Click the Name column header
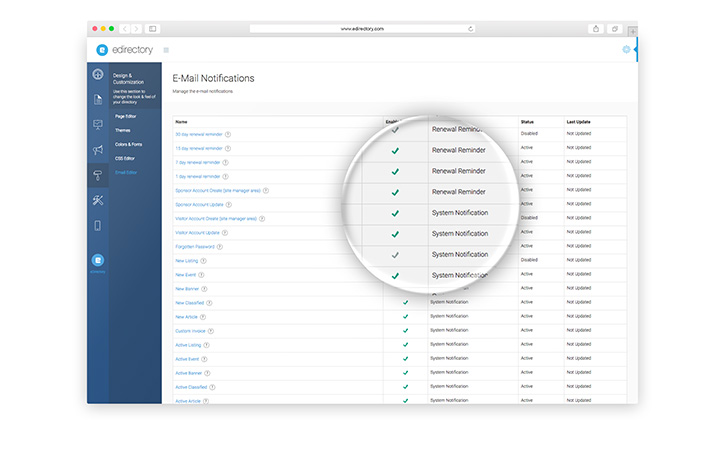Screen dimensions: 721x451 [x=181, y=122]
